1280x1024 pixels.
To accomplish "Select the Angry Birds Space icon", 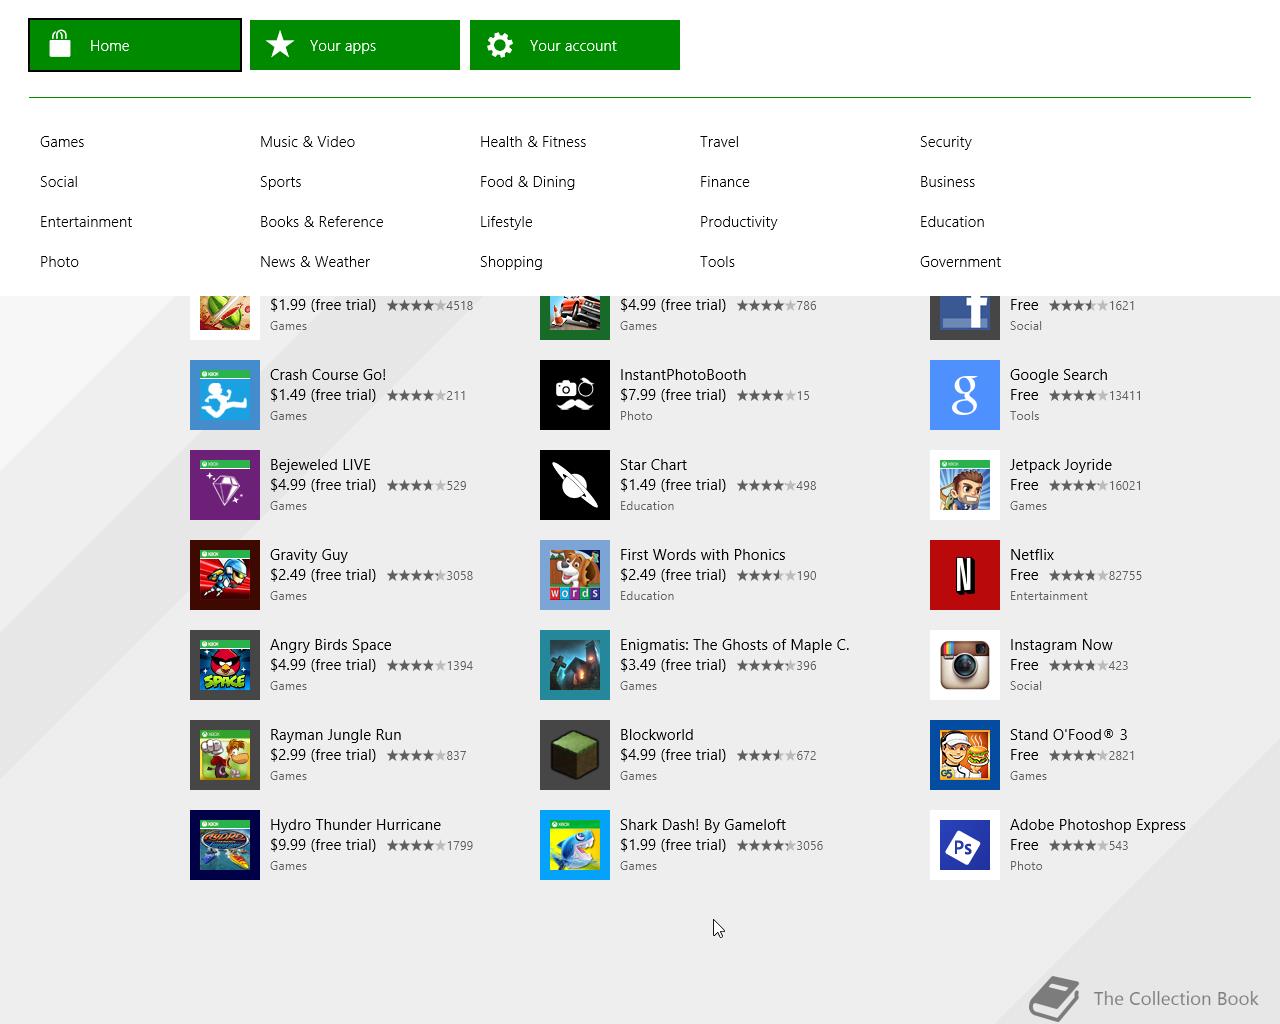I will 225,665.
